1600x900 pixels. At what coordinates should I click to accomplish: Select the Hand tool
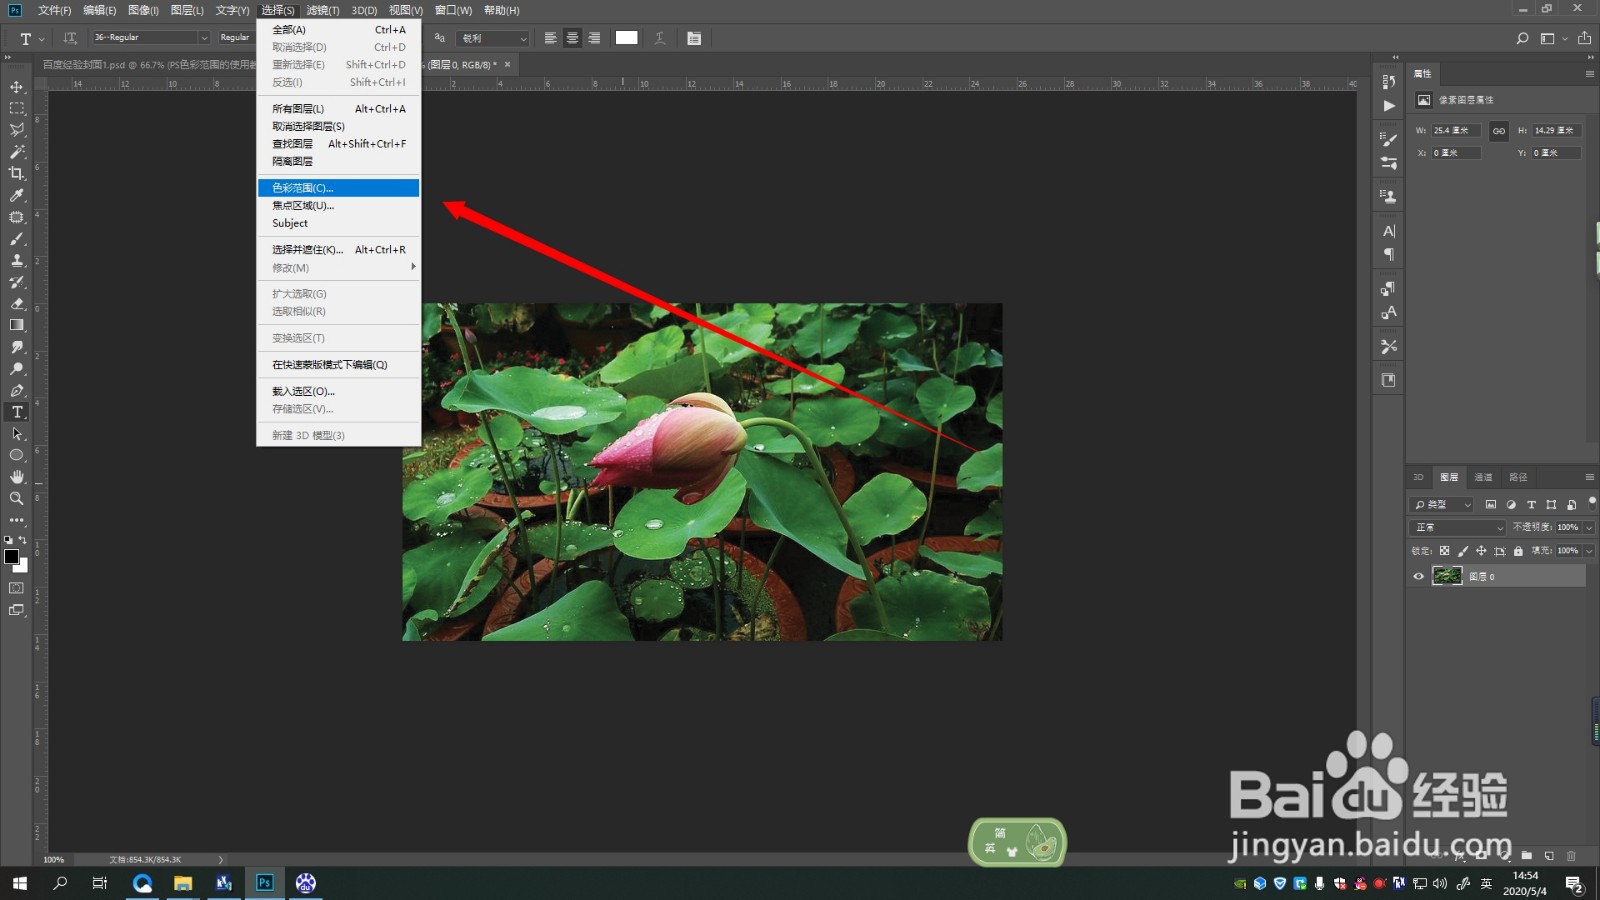[17, 477]
